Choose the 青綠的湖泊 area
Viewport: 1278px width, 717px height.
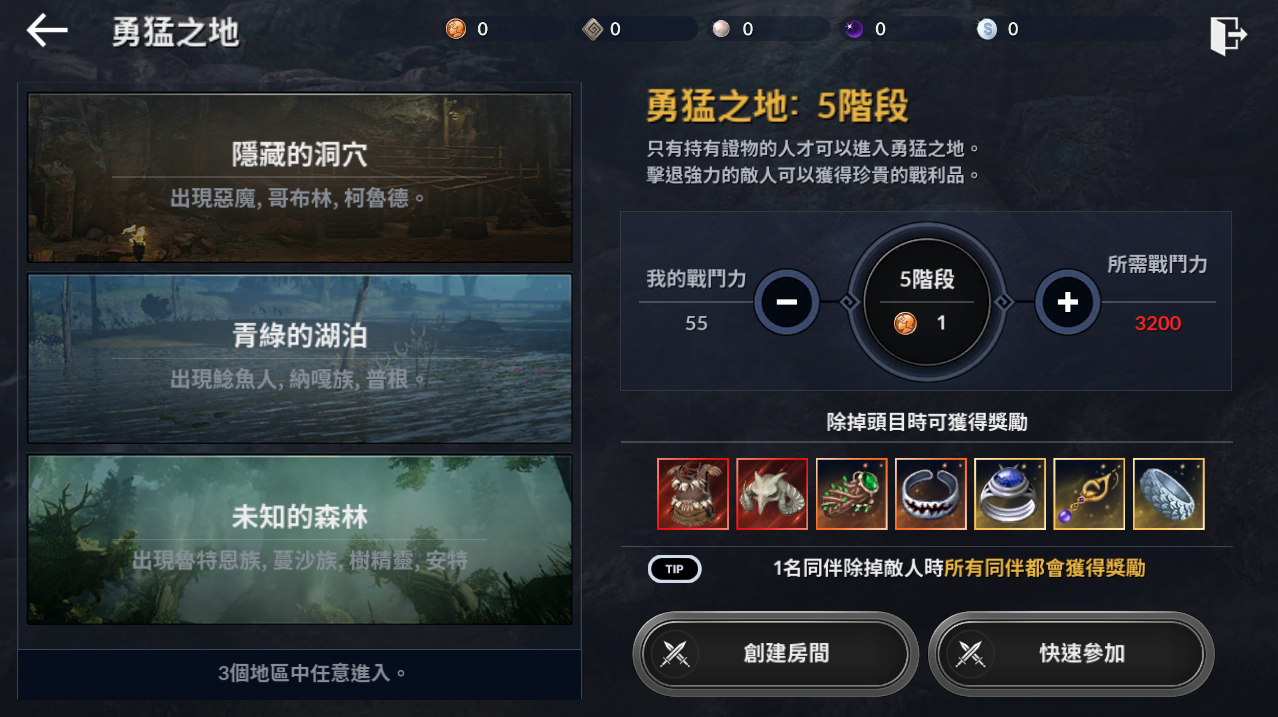pyautogui.click(x=300, y=359)
